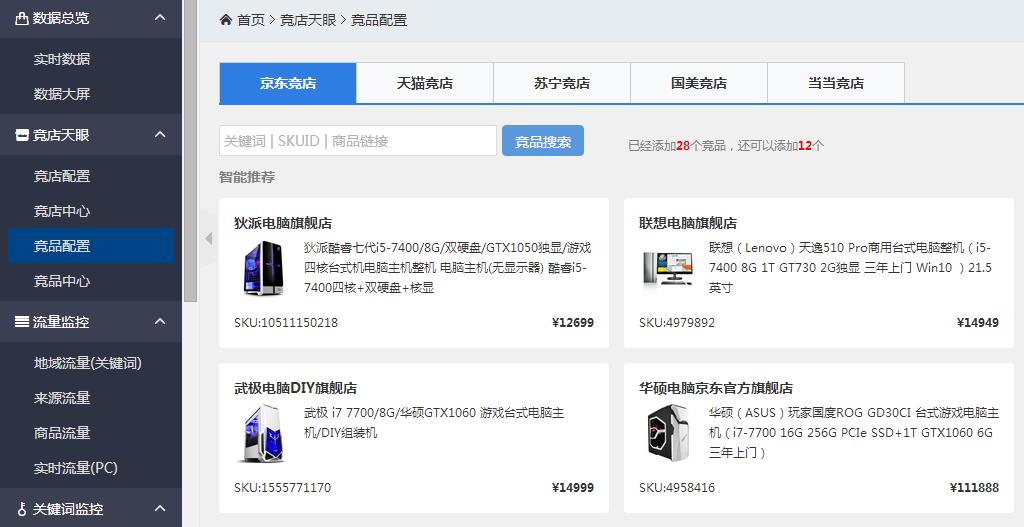Open 狄派电脑旗舰店 store name

point(283,223)
